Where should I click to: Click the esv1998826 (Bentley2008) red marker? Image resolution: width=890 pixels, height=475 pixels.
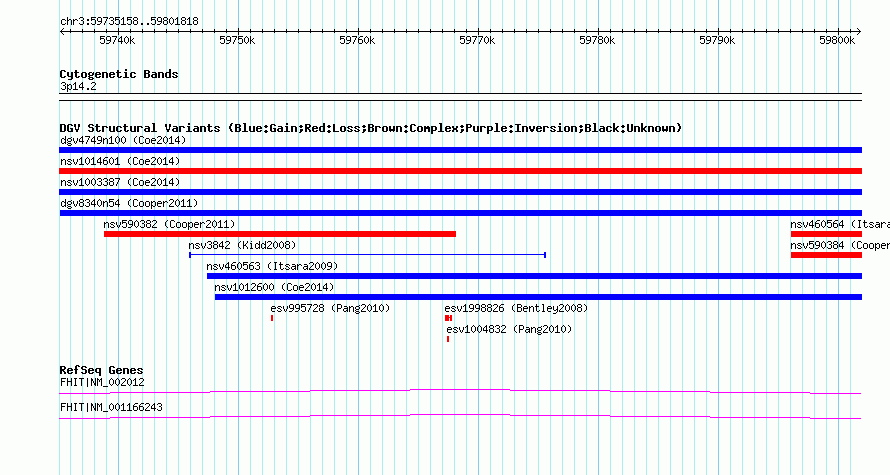(448, 318)
